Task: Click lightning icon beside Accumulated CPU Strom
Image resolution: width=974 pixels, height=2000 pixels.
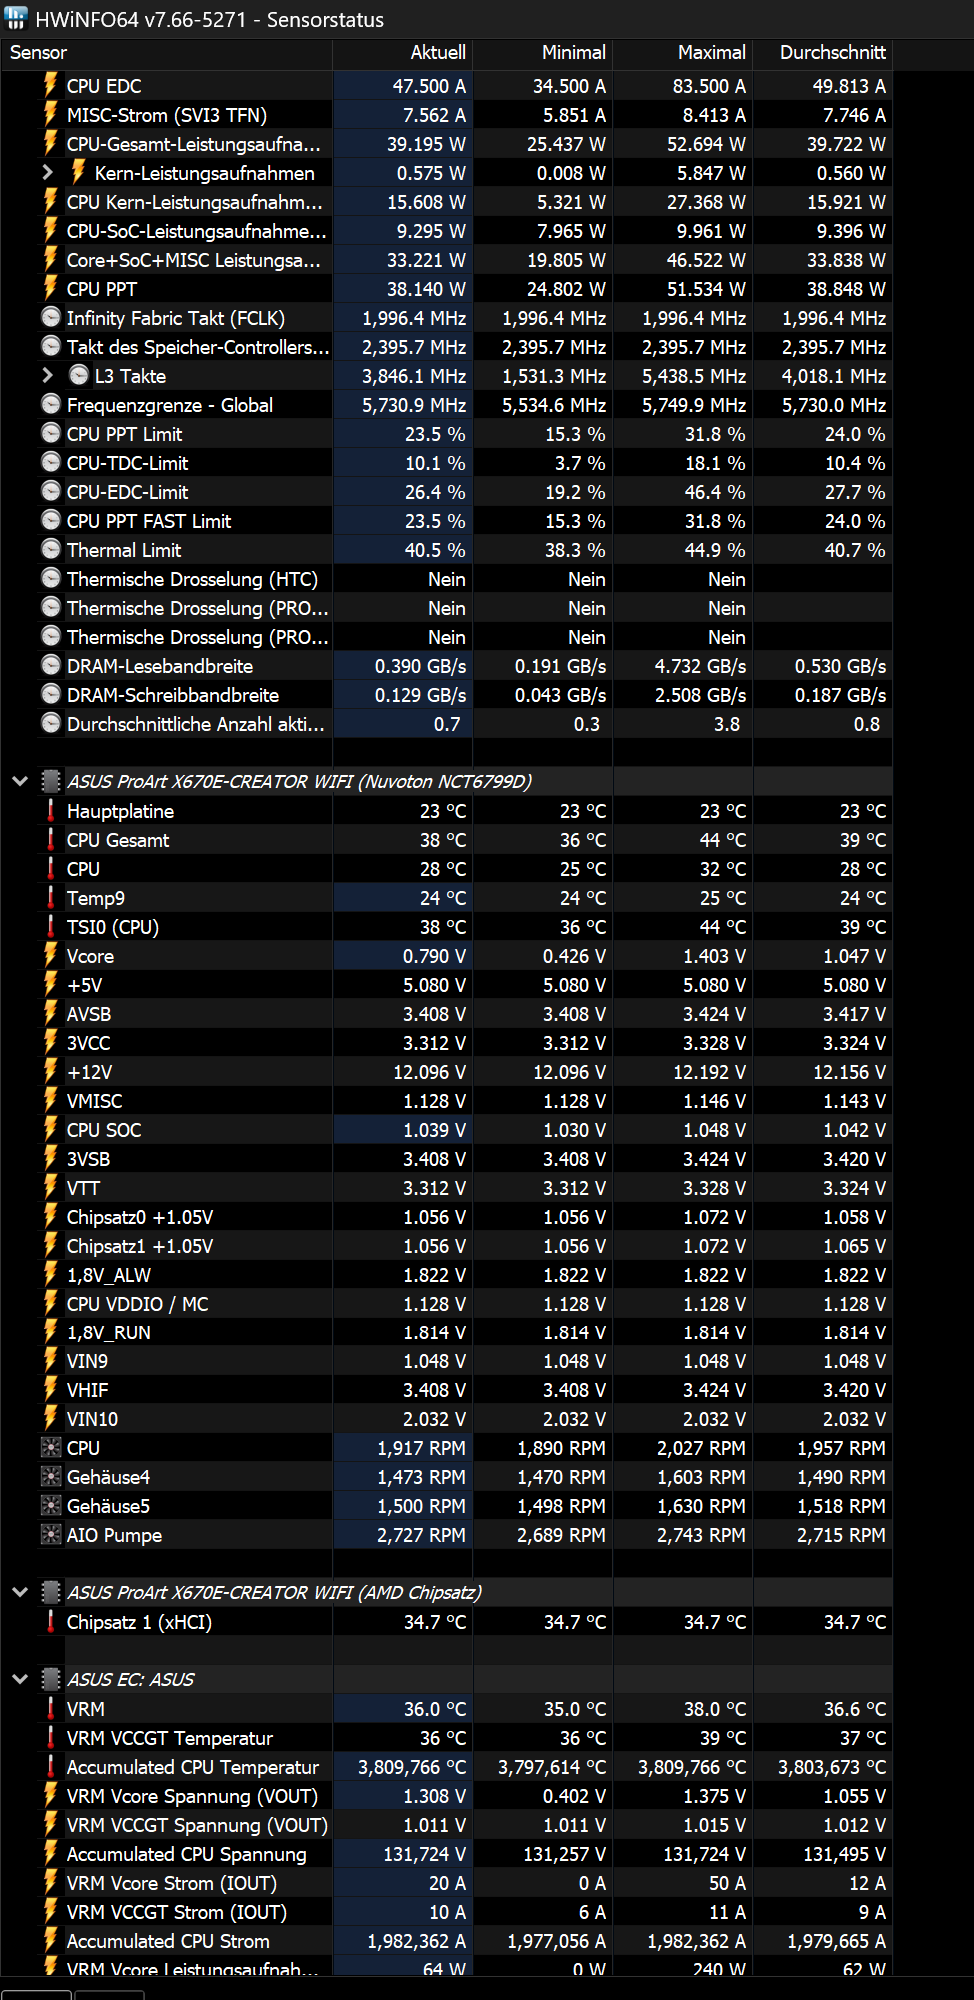Action: click(x=51, y=1941)
